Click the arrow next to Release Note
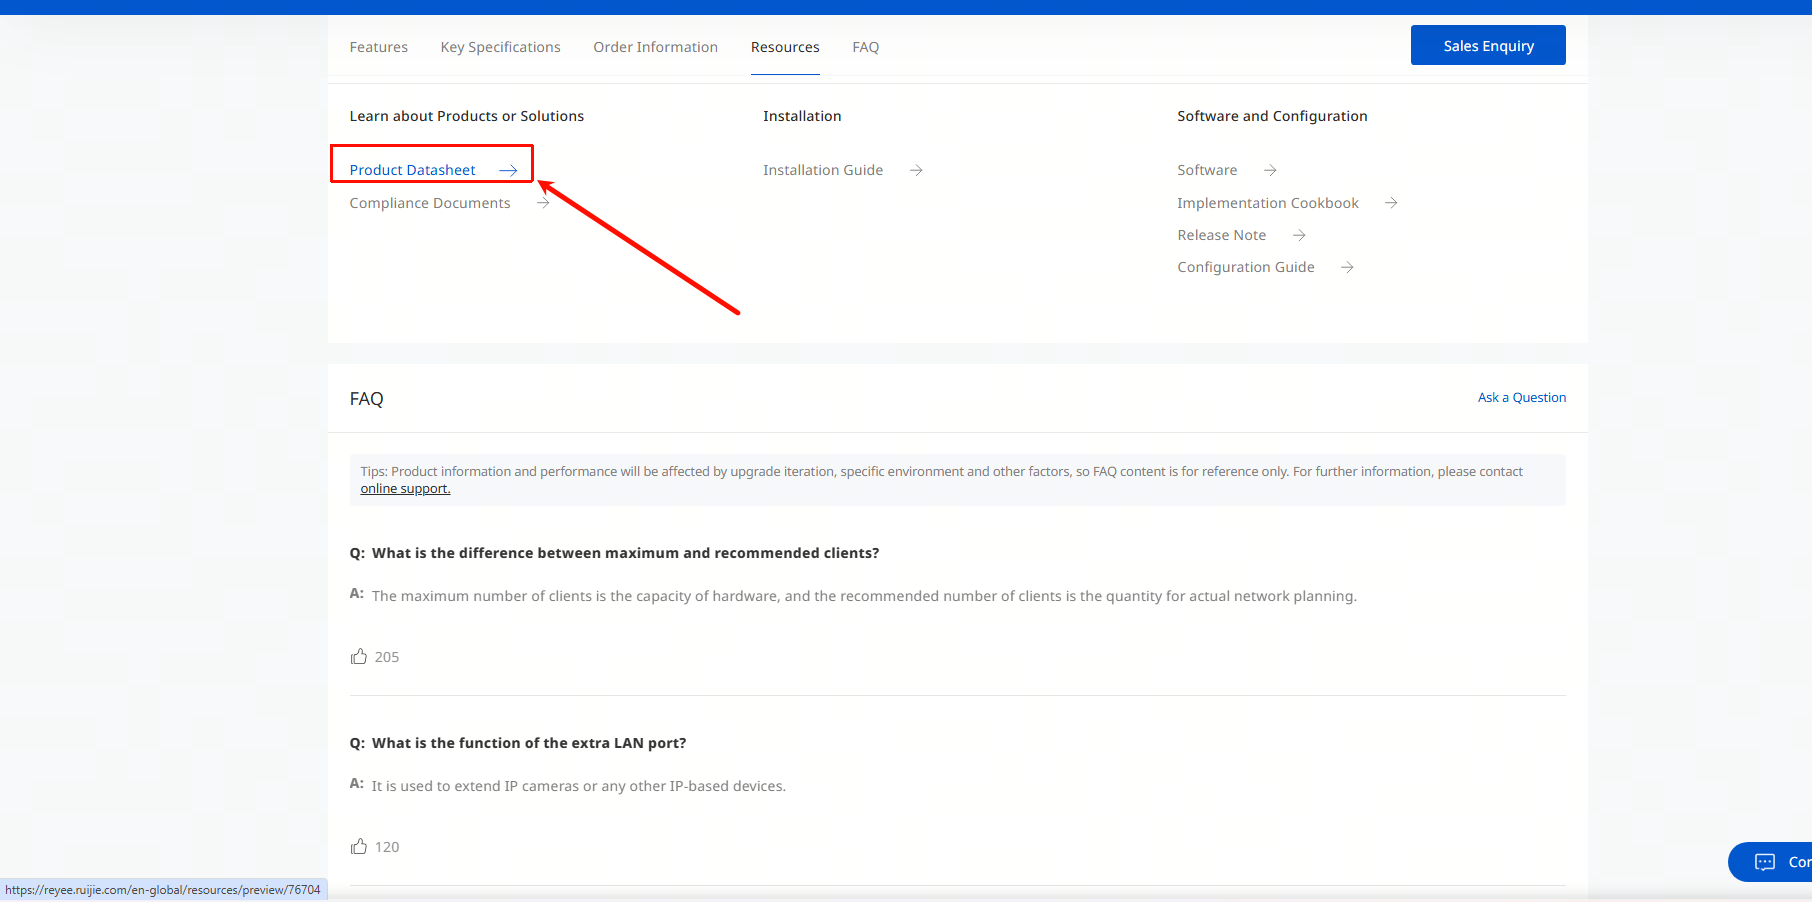The width and height of the screenshot is (1812, 902). pyautogui.click(x=1299, y=235)
